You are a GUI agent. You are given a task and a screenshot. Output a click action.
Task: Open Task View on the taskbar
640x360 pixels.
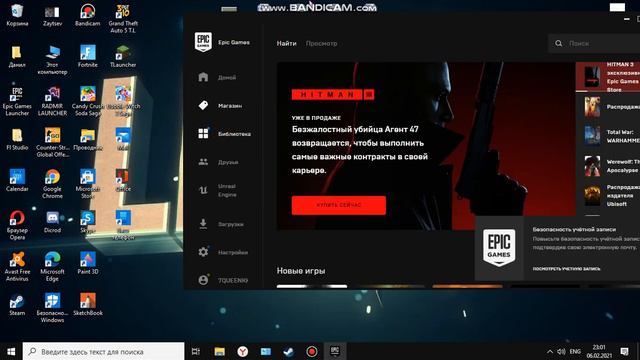(x=196, y=351)
